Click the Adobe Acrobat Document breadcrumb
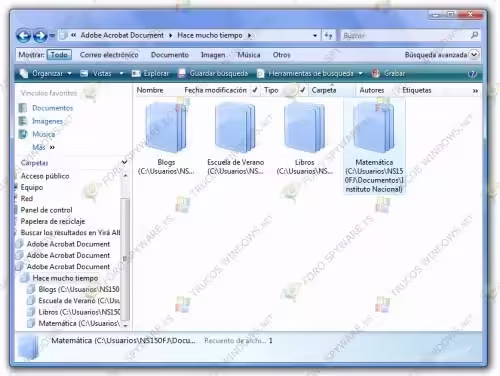 122,35
